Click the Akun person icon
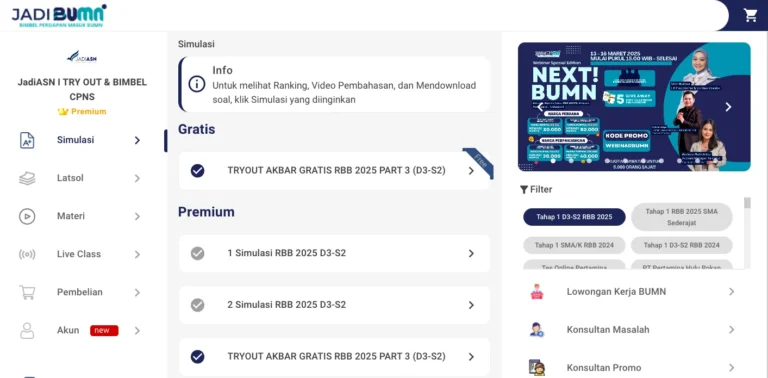Screen dimensions: 768x378 [x=27, y=331]
